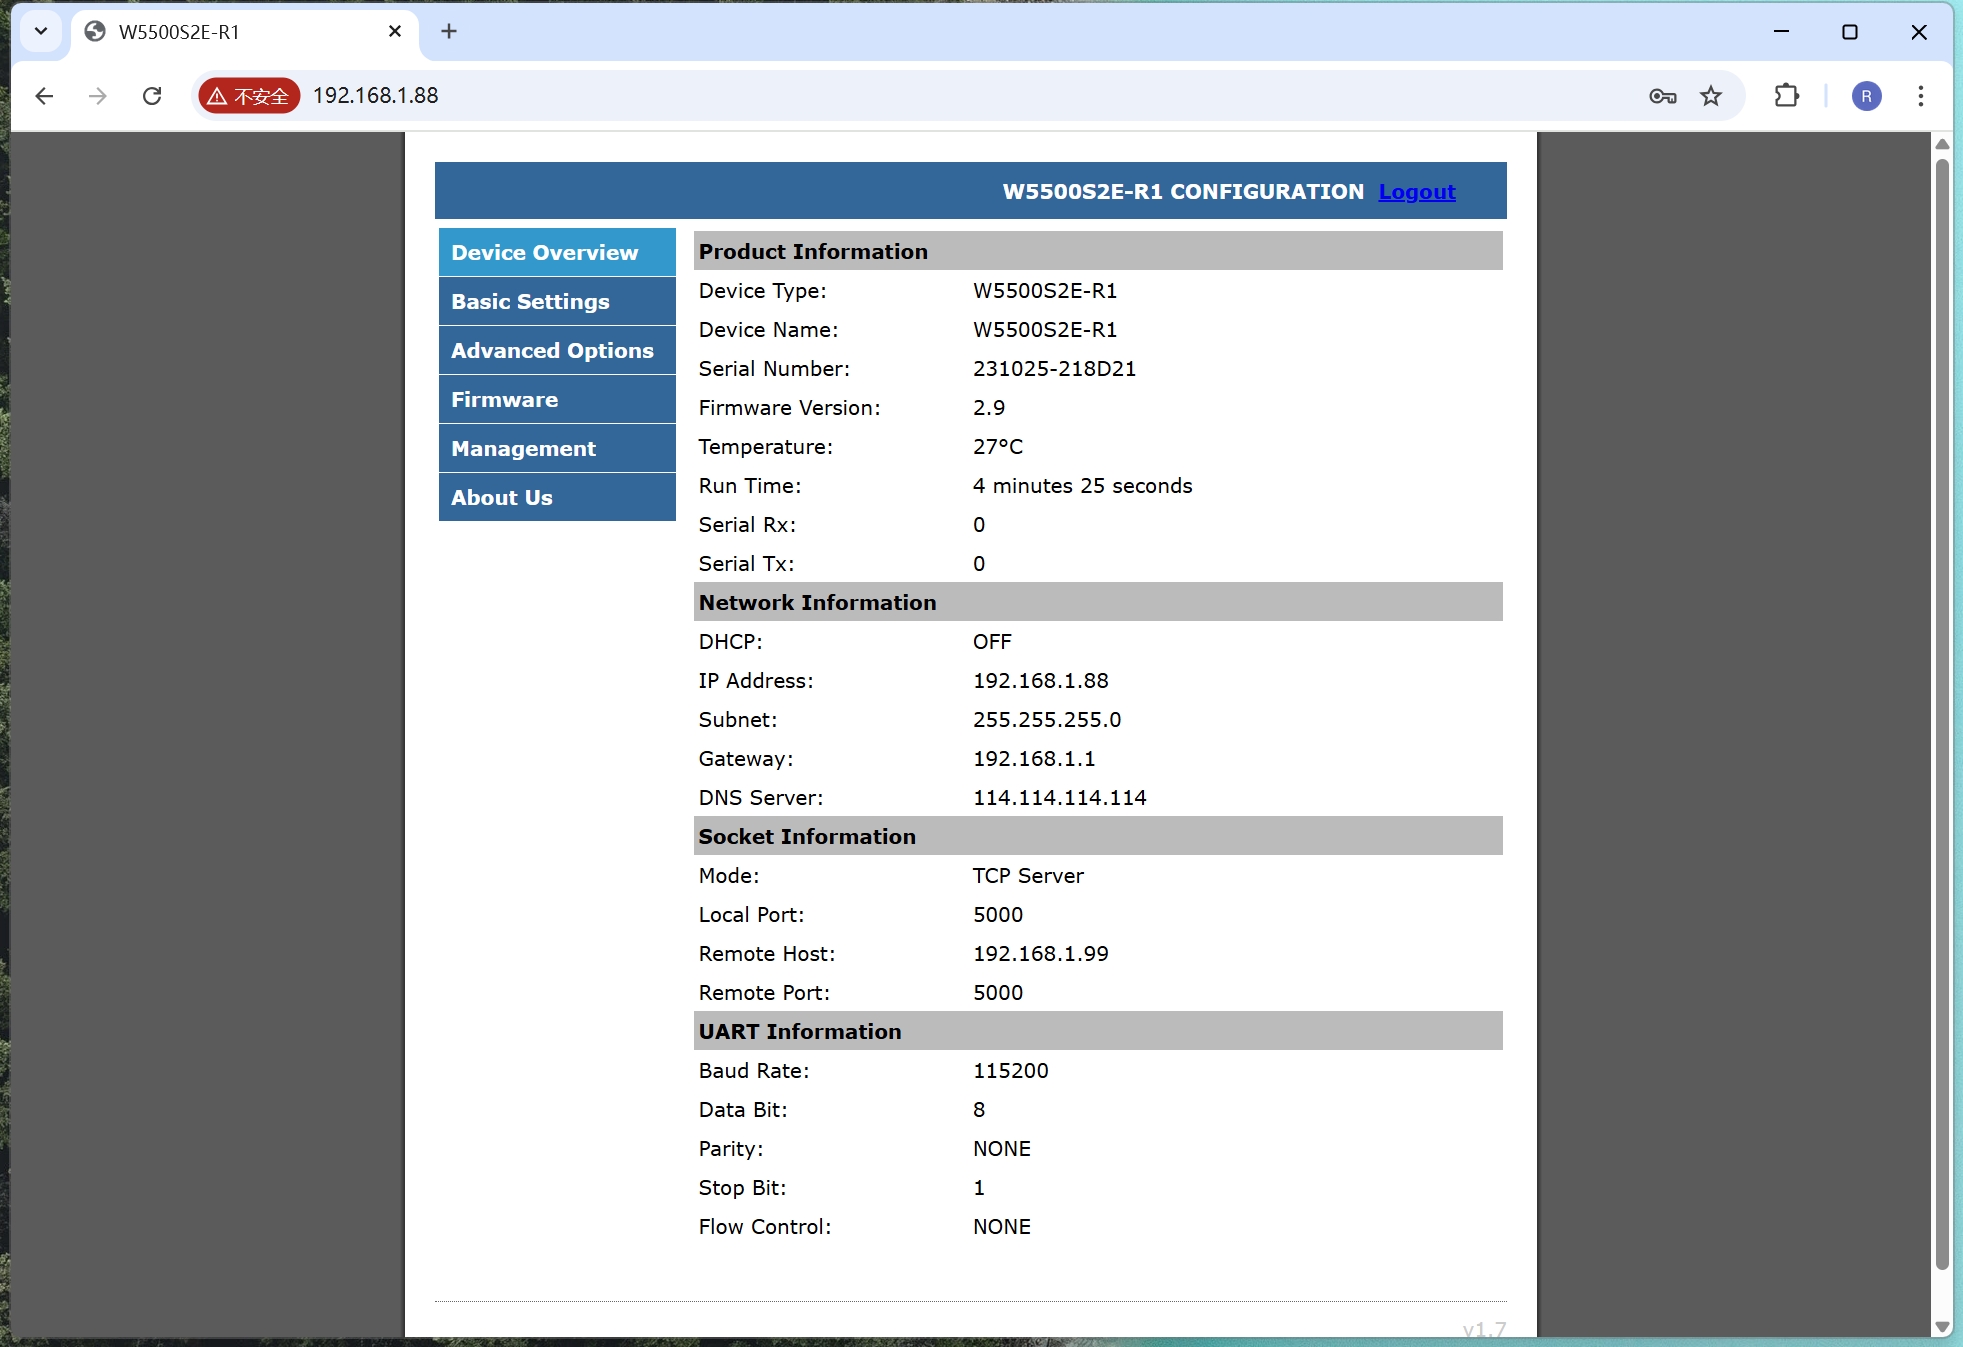Click the browser back arrow
The width and height of the screenshot is (1963, 1347).
coord(44,96)
